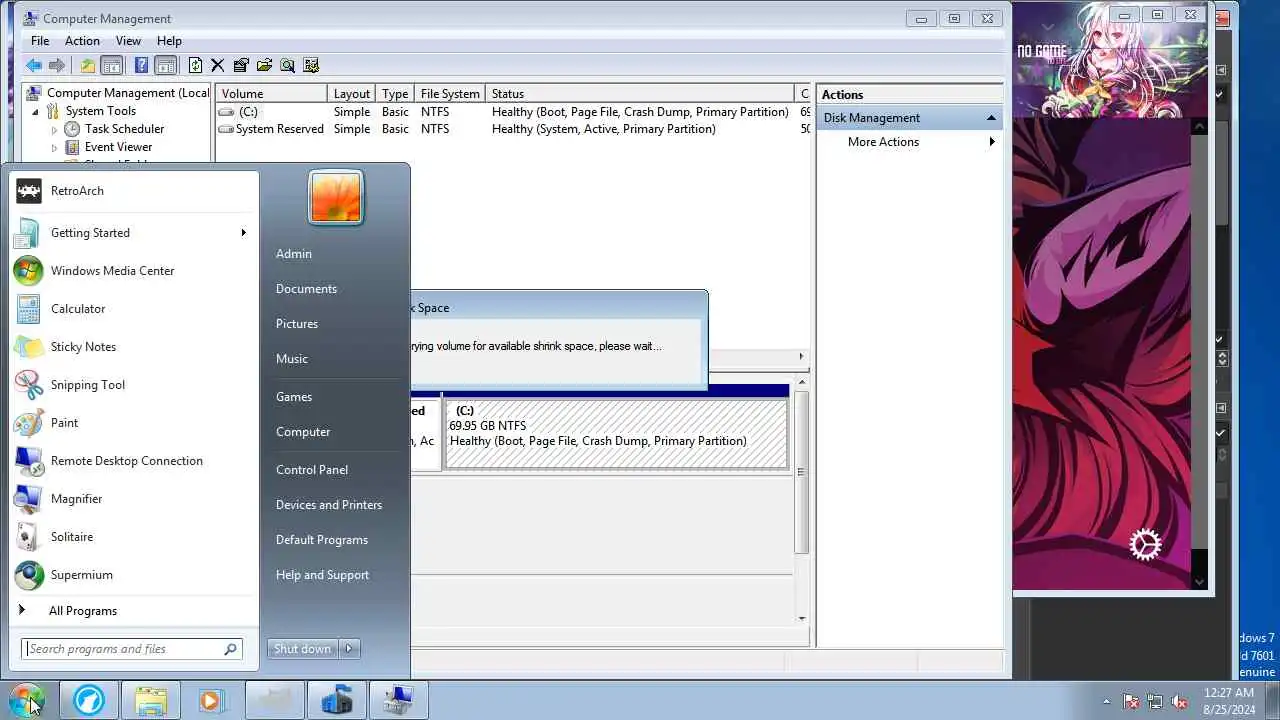Launch Magnifier from the Start menu
This screenshot has width=1280, height=720.
(134, 499)
